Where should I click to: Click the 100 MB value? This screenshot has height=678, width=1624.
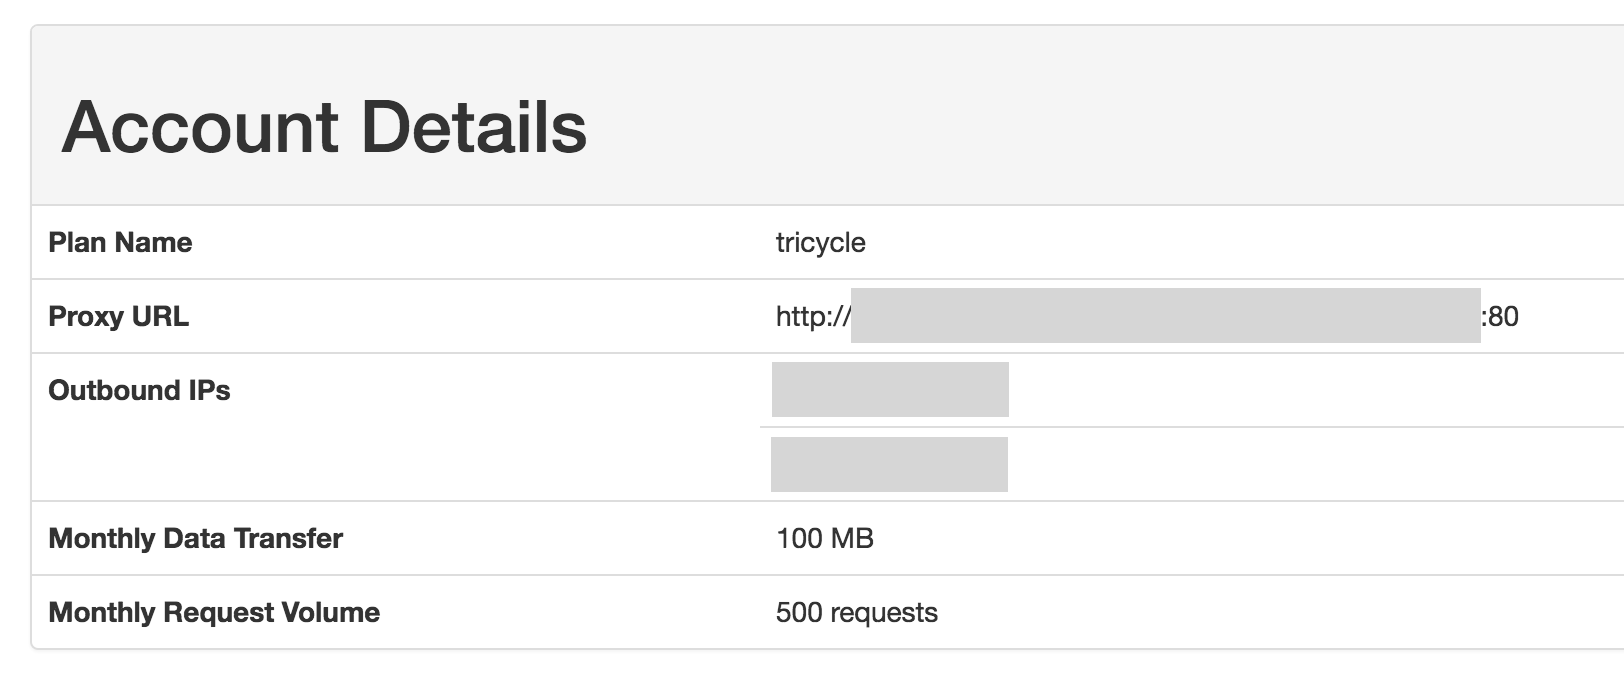(824, 539)
